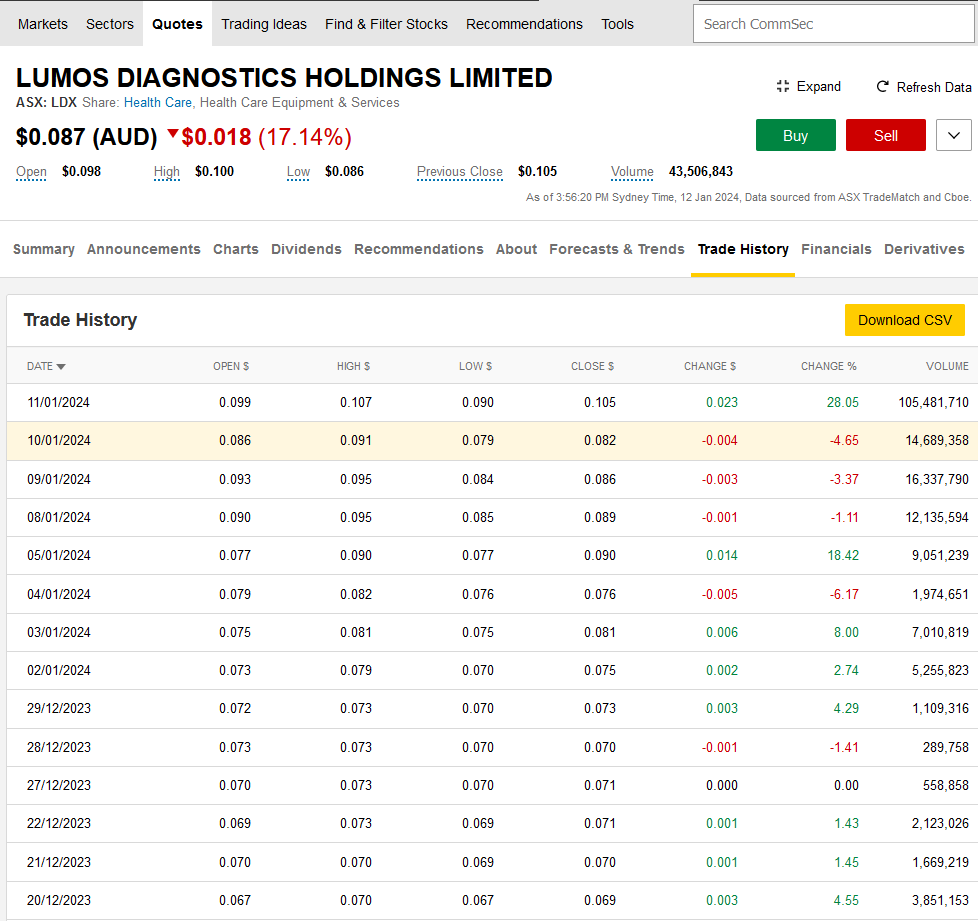Click the 05/01/2024 date cell

(59, 556)
